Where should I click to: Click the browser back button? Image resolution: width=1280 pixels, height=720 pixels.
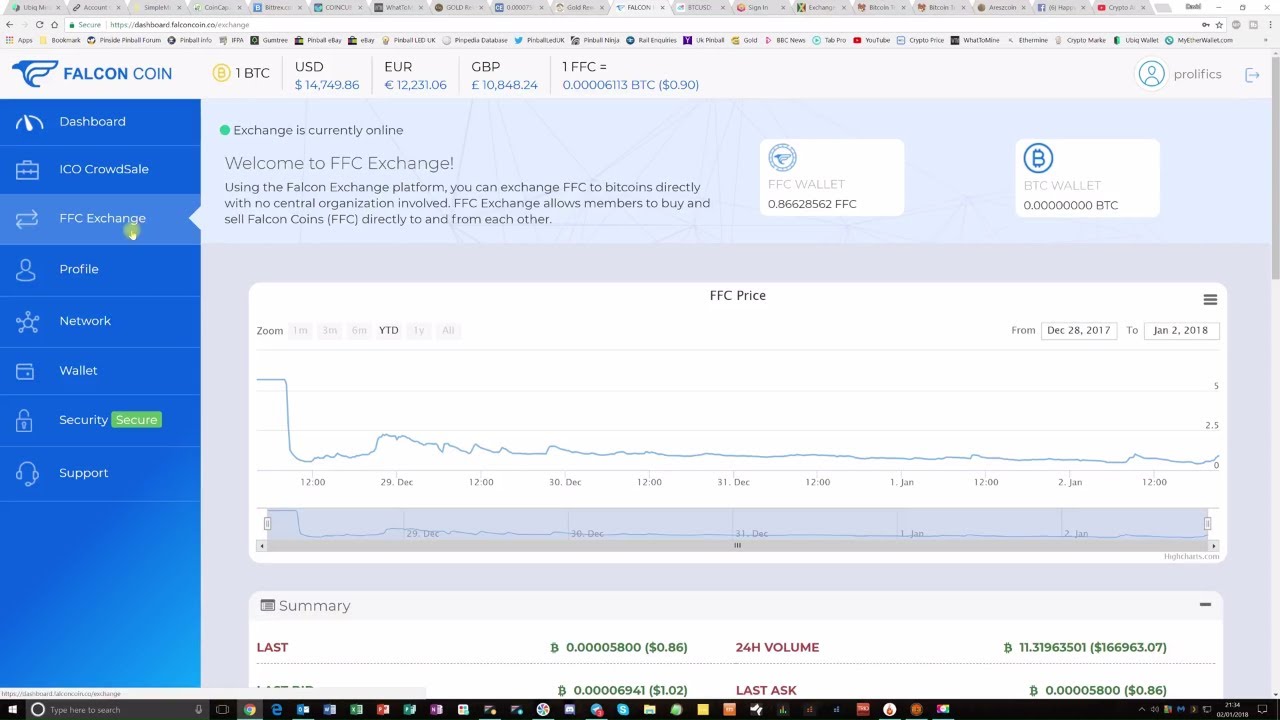[x=12, y=24]
